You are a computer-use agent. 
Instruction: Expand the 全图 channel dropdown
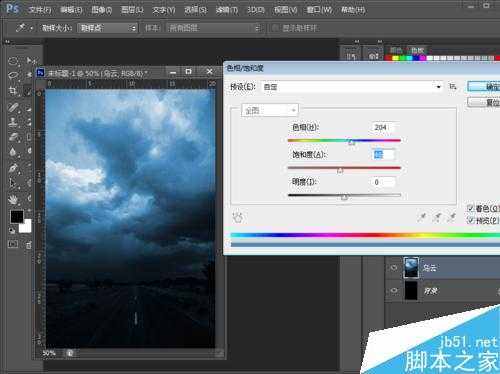pyautogui.click(x=270, y=110)
